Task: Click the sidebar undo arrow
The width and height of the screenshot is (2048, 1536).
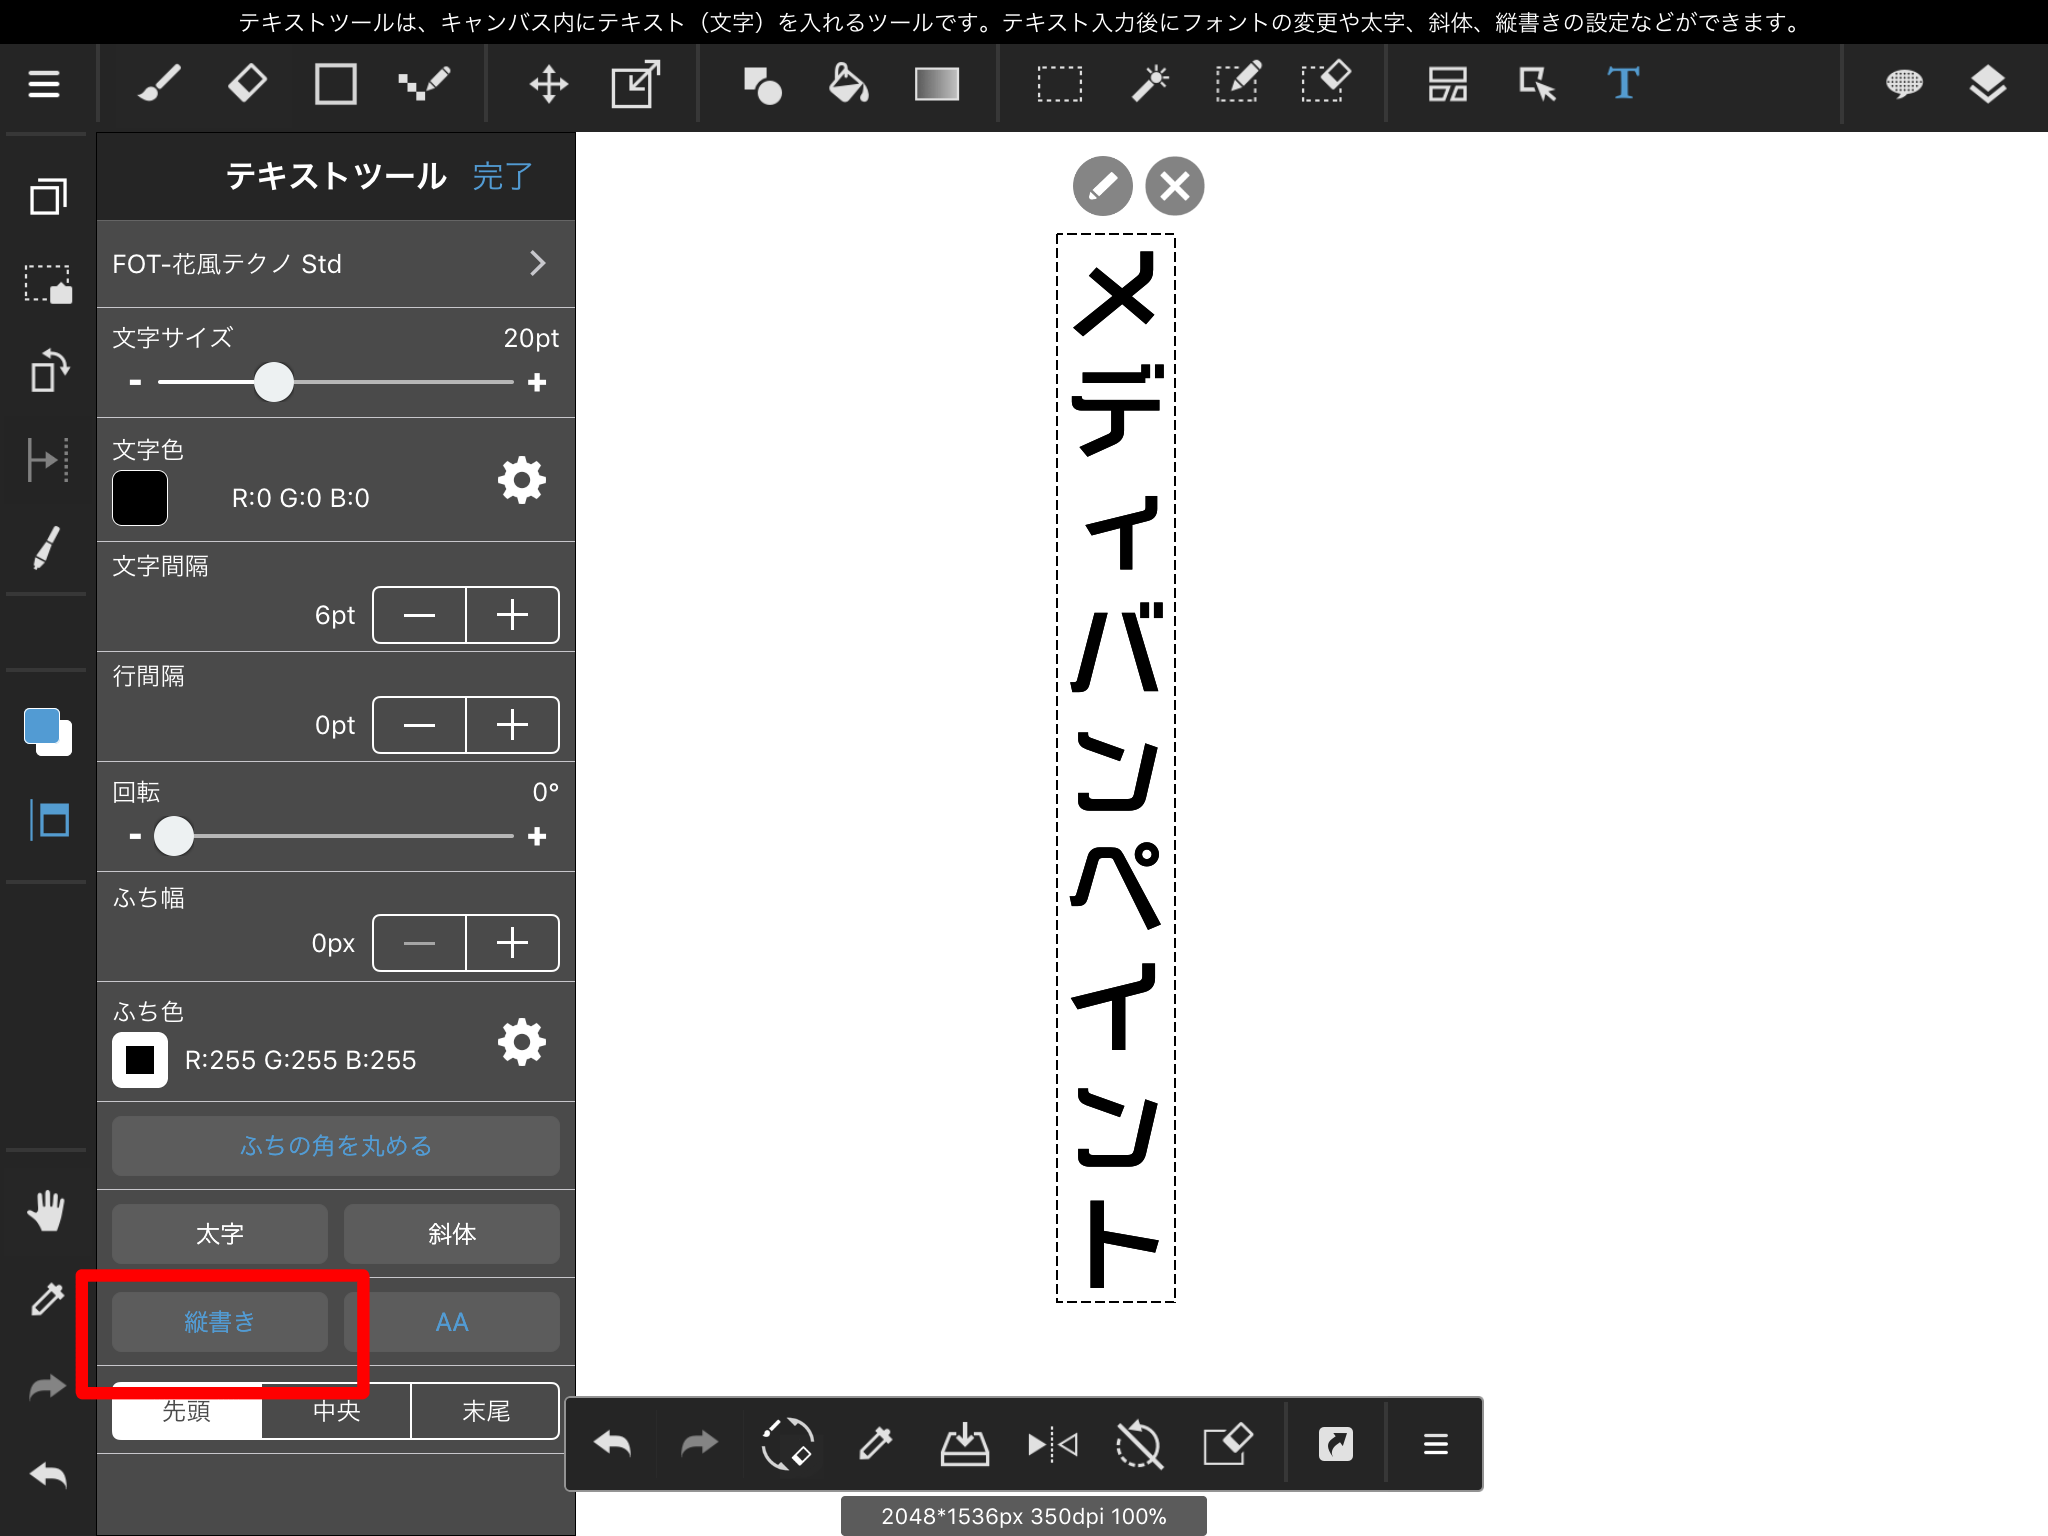Action: coord(48,1475)
